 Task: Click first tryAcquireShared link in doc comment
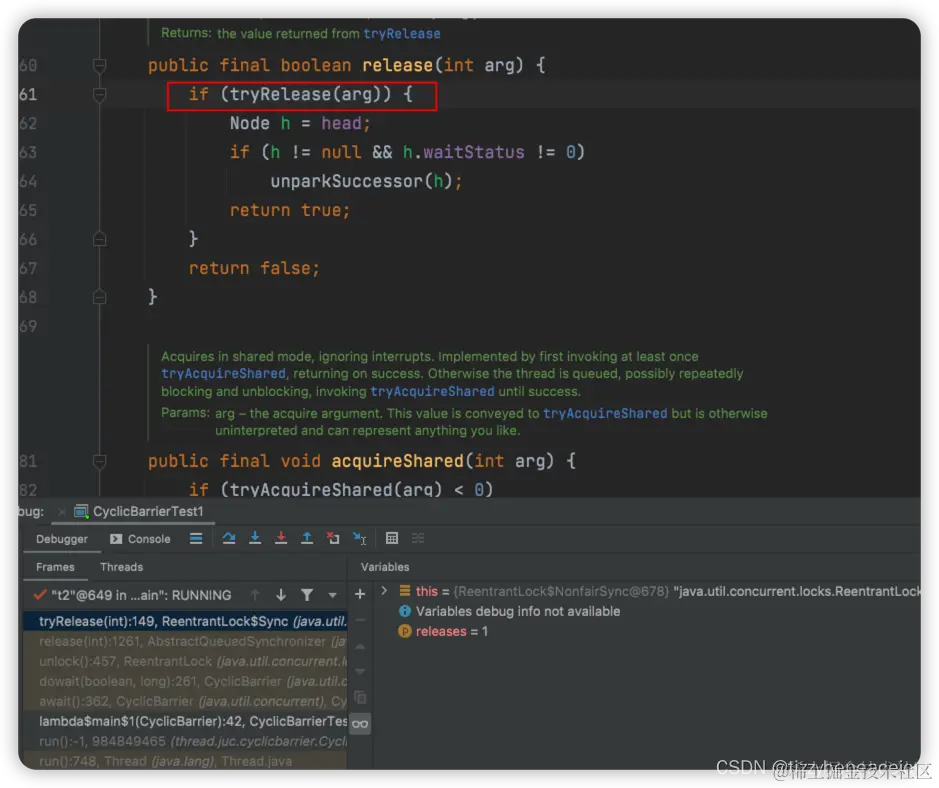[x=223, y=374]
